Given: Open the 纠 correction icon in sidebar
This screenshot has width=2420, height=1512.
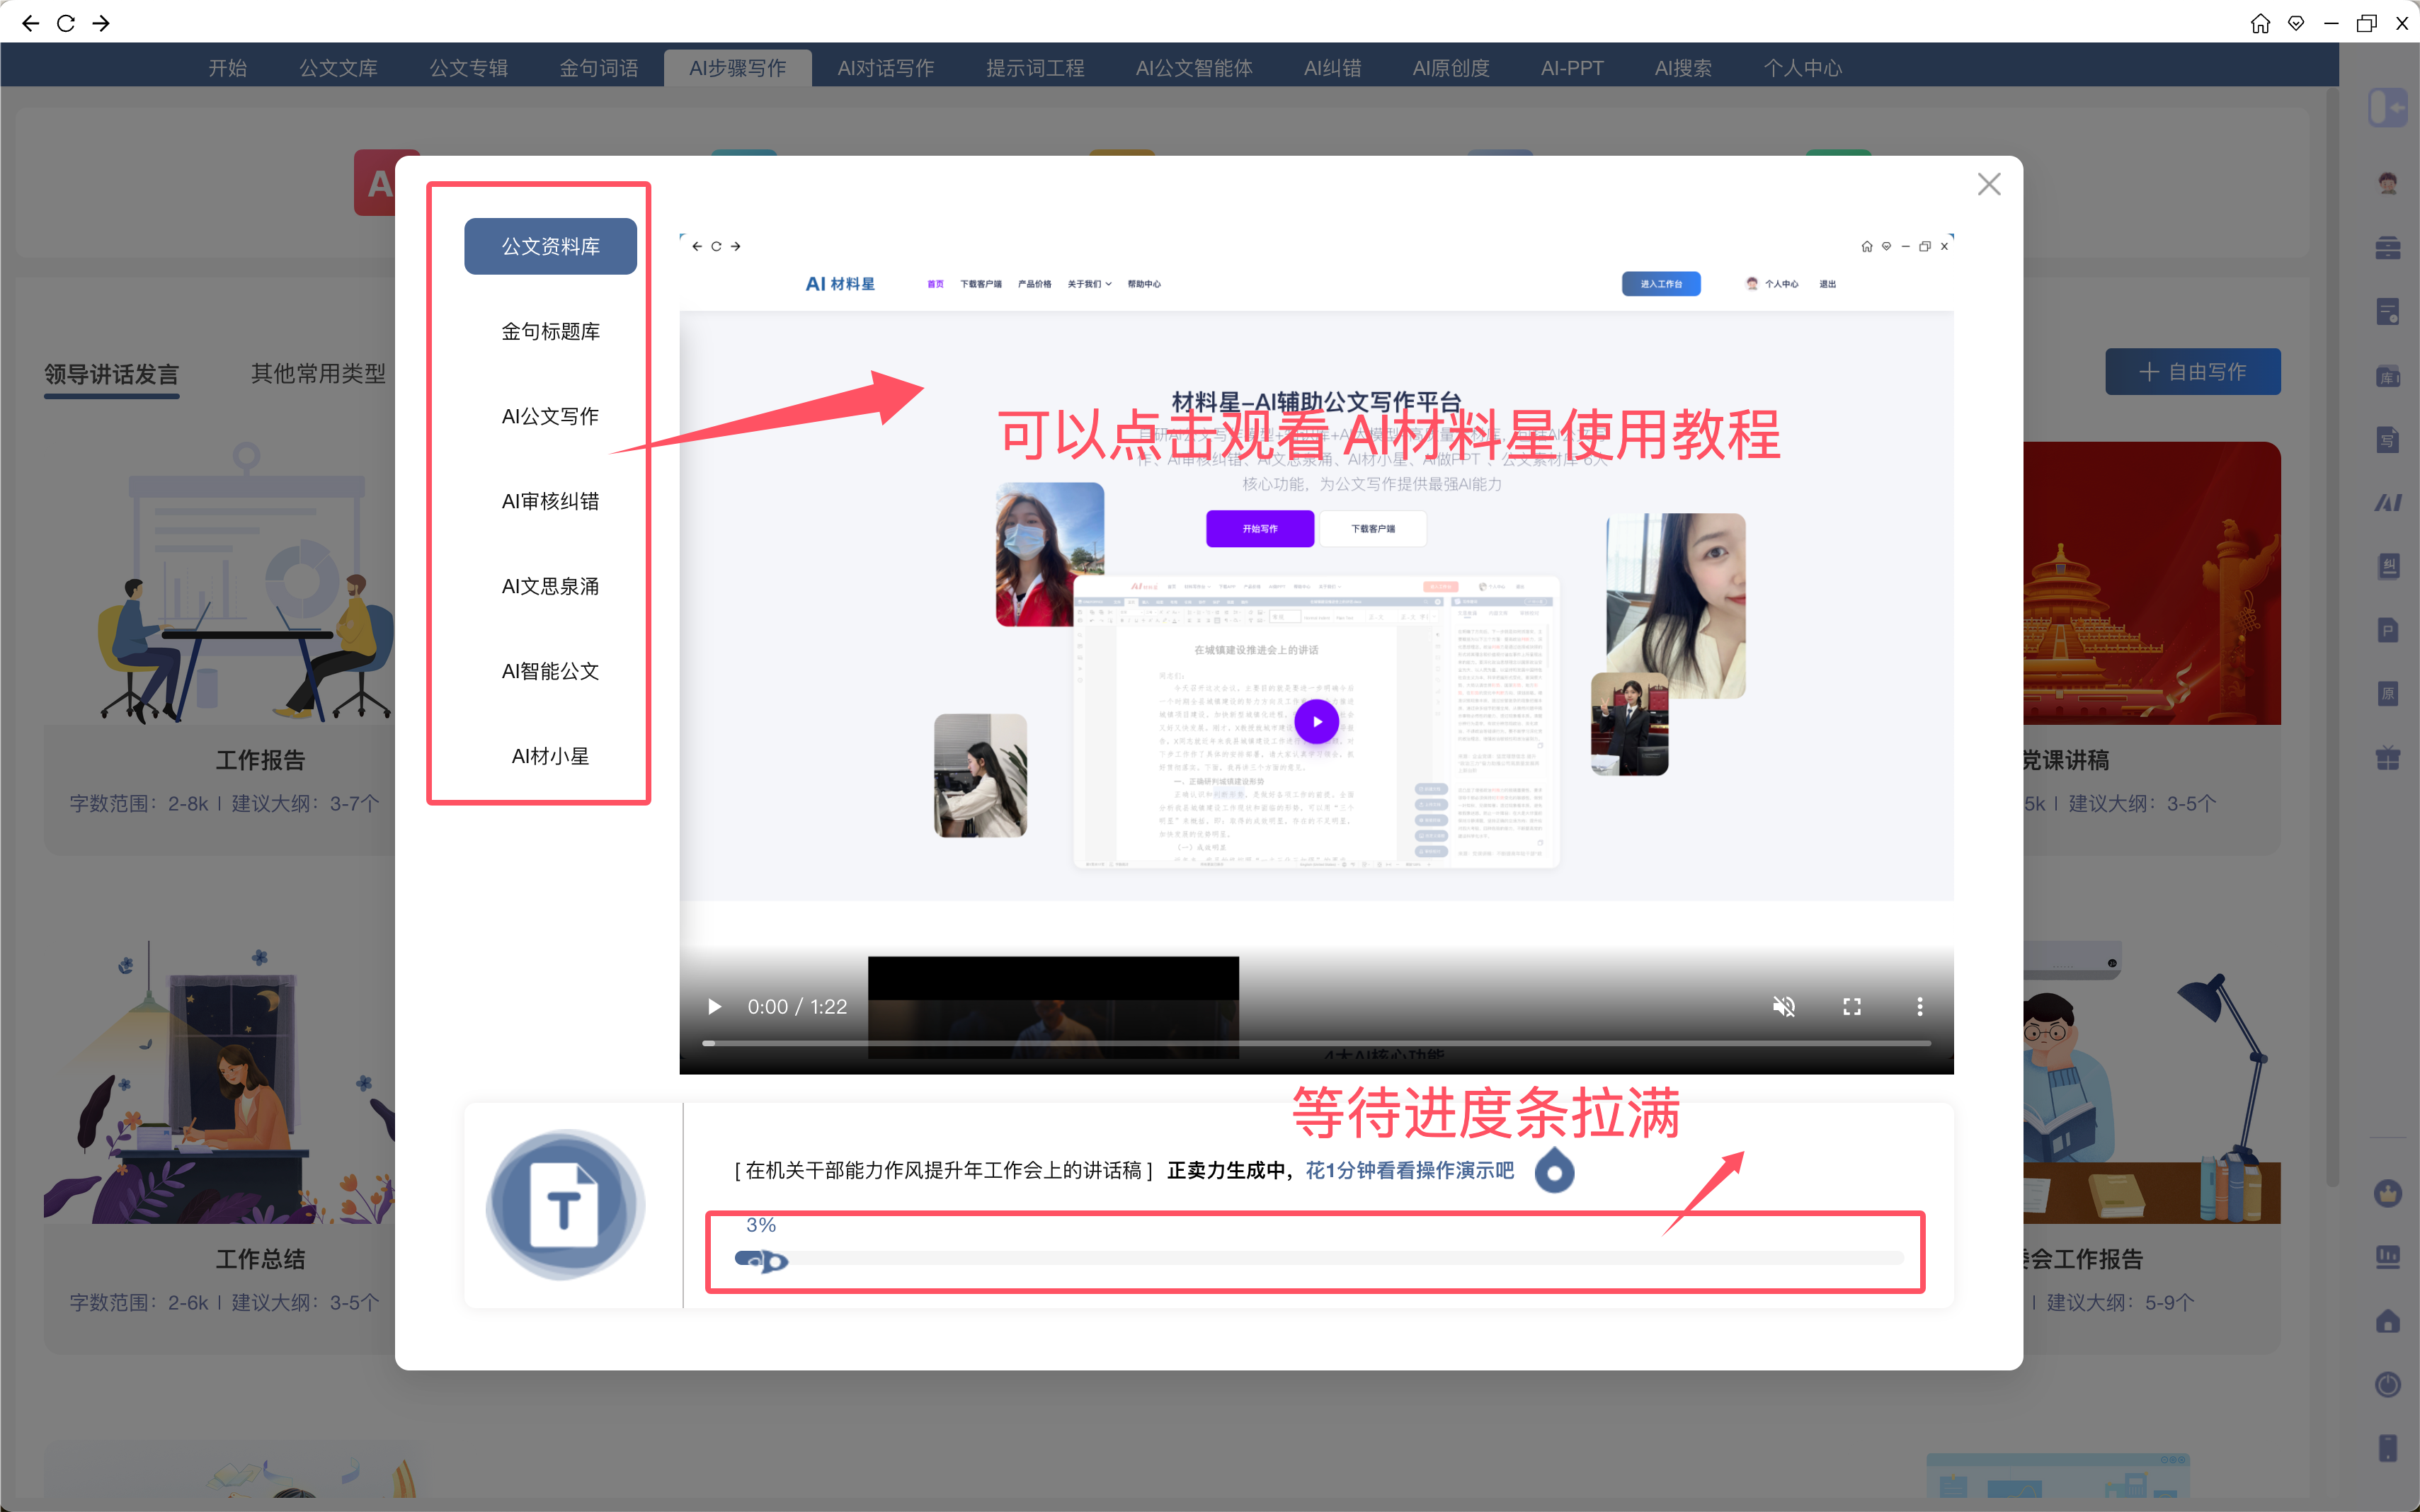Looking at the screenshot, I should (2387, 566).
